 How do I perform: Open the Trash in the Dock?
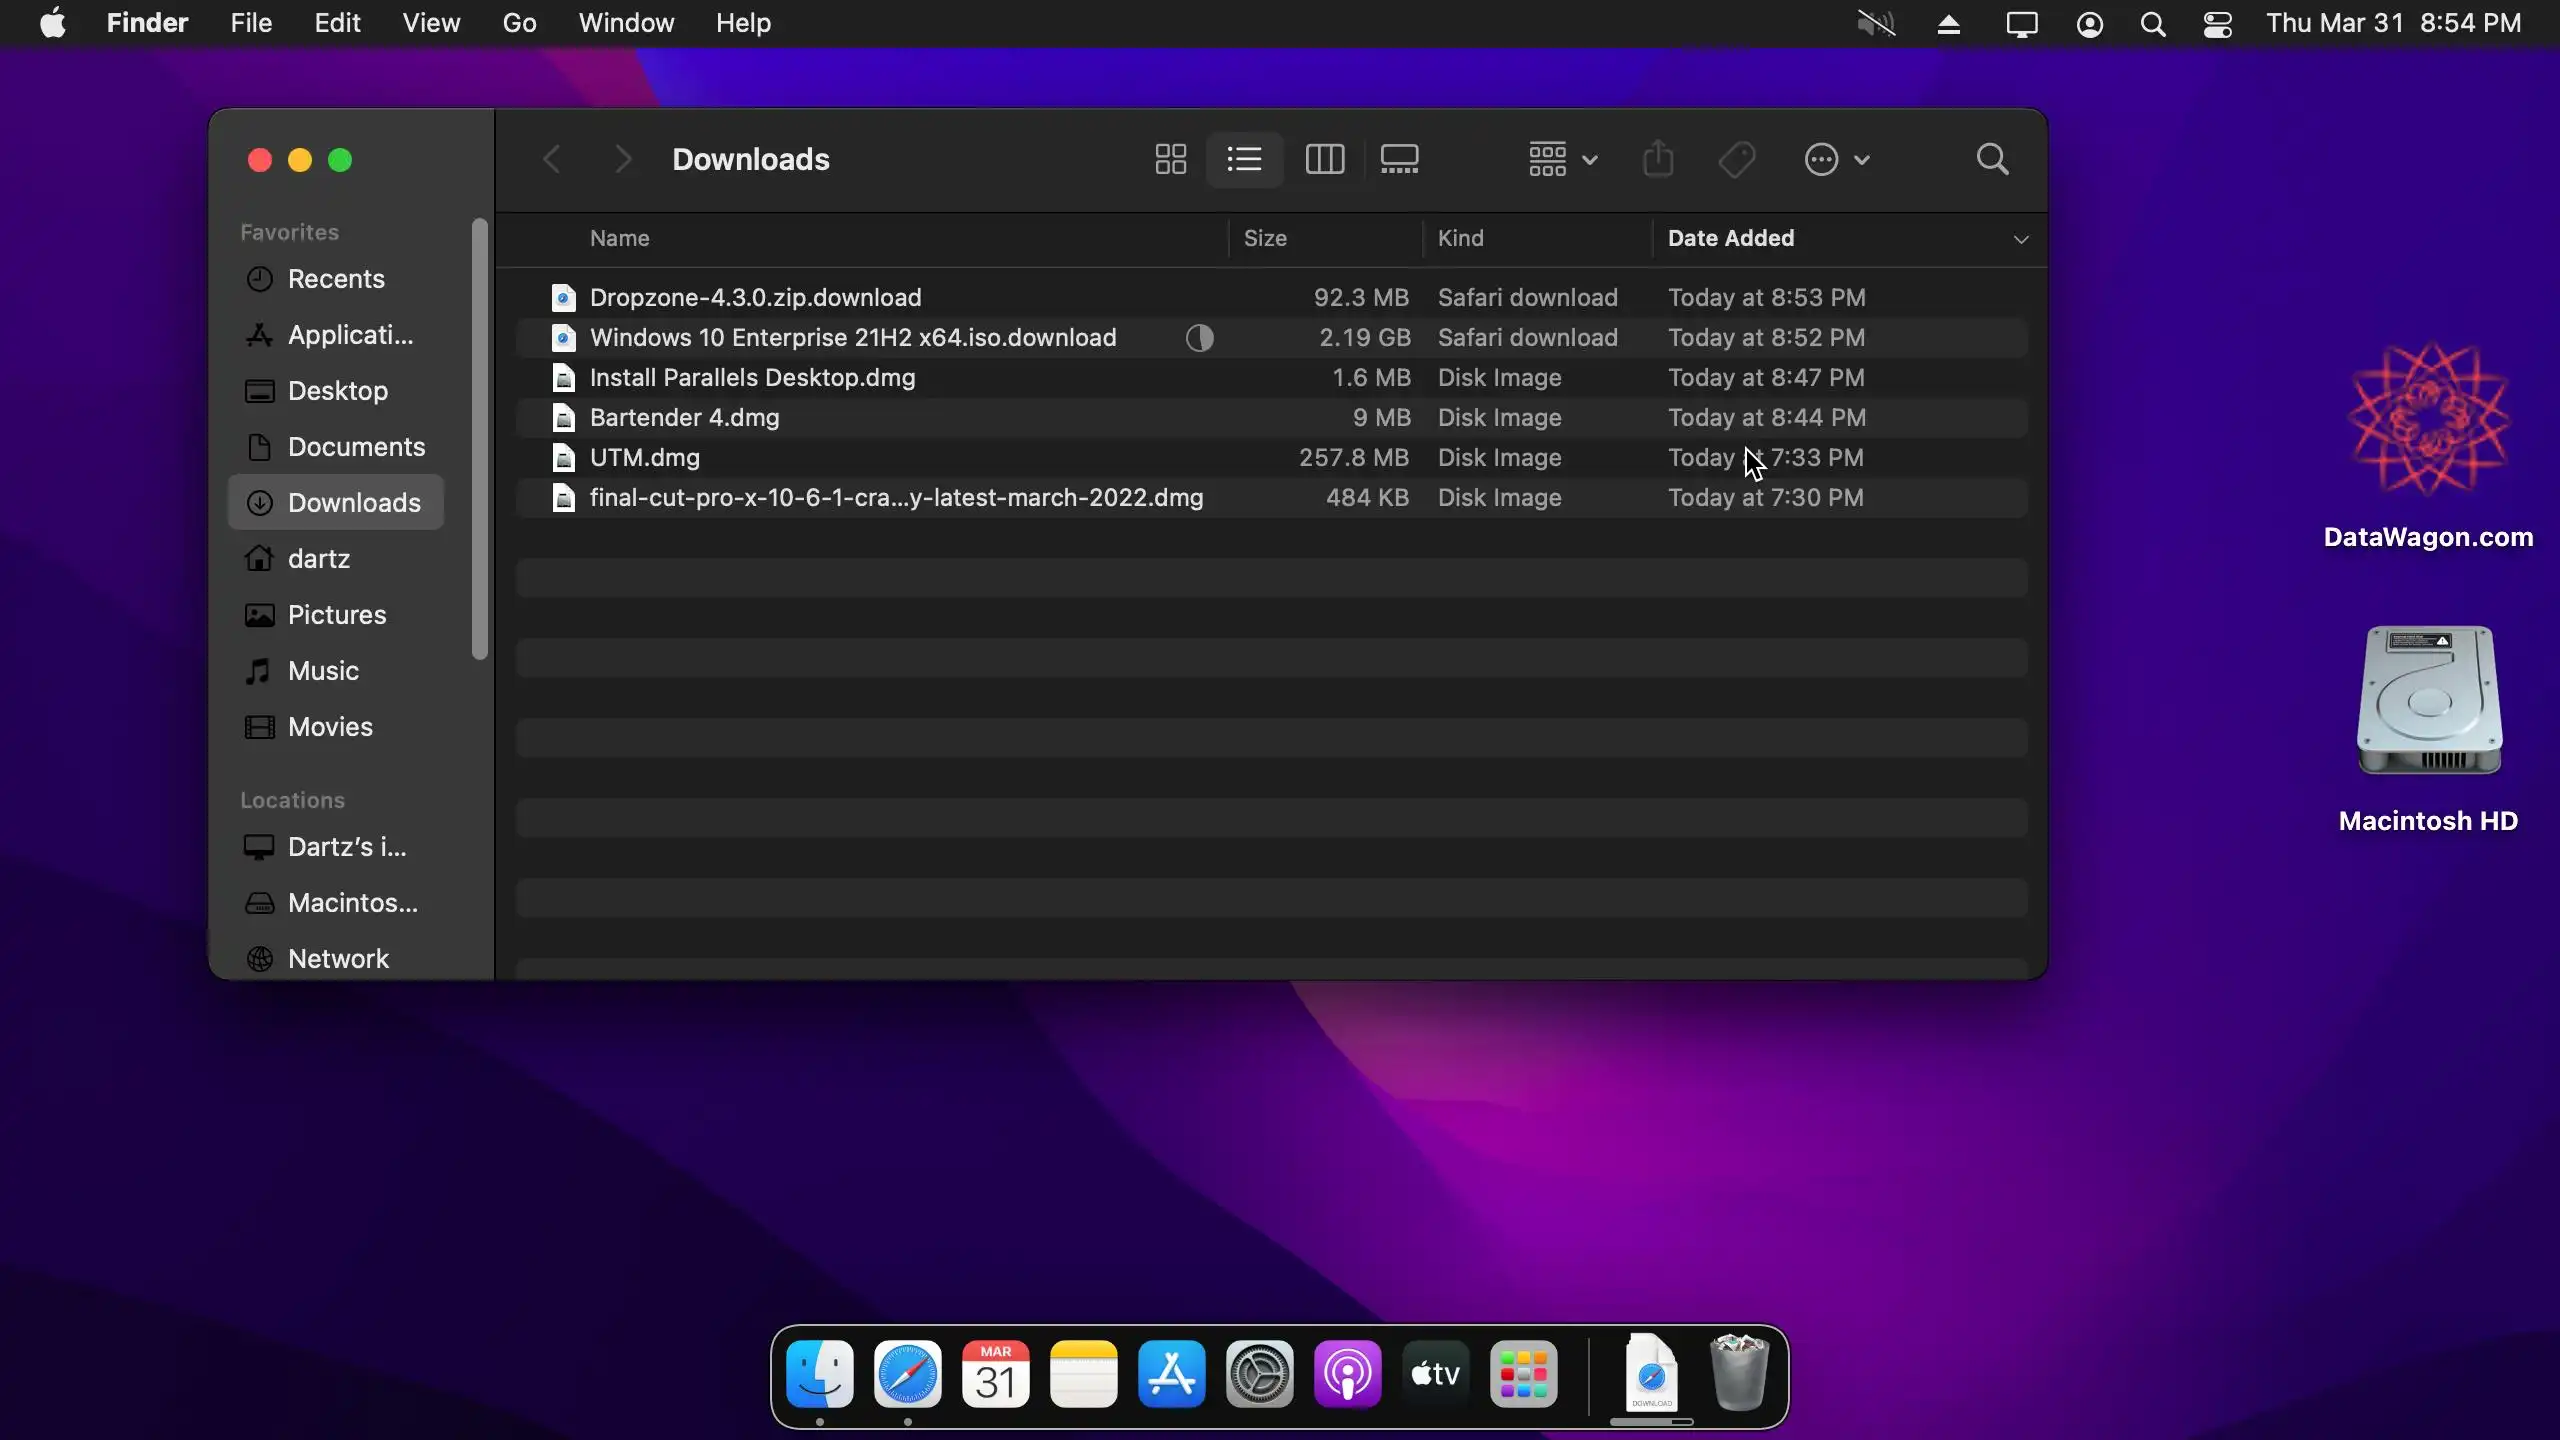pos(1739,1375)
